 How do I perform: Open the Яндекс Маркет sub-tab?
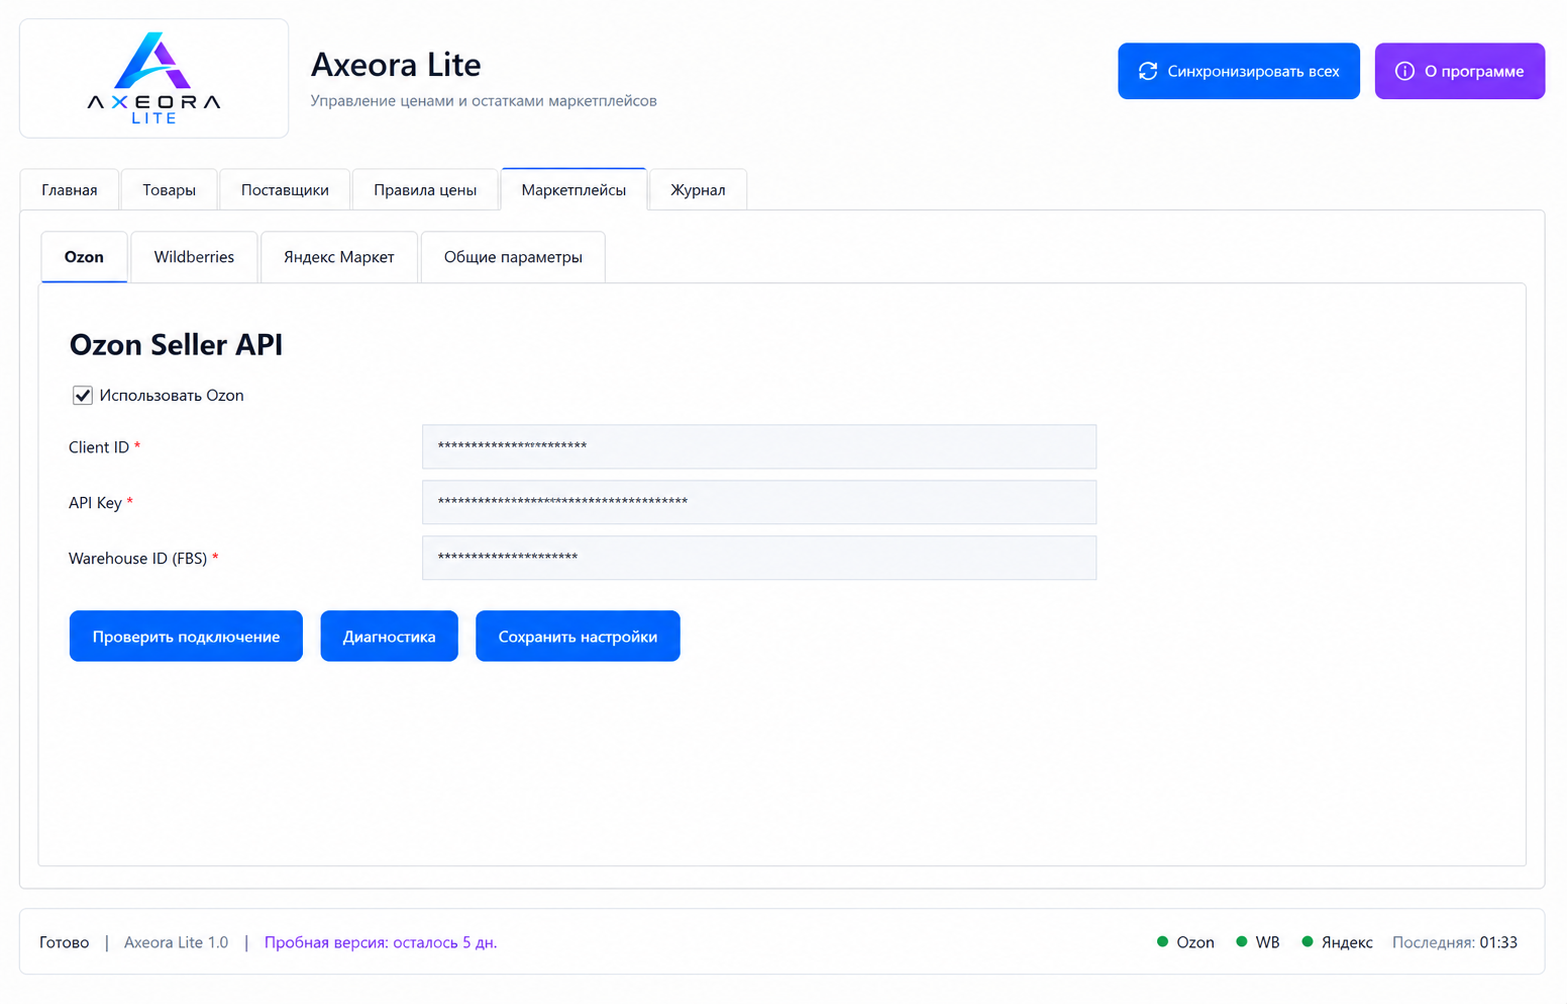[x=339, y=257]
